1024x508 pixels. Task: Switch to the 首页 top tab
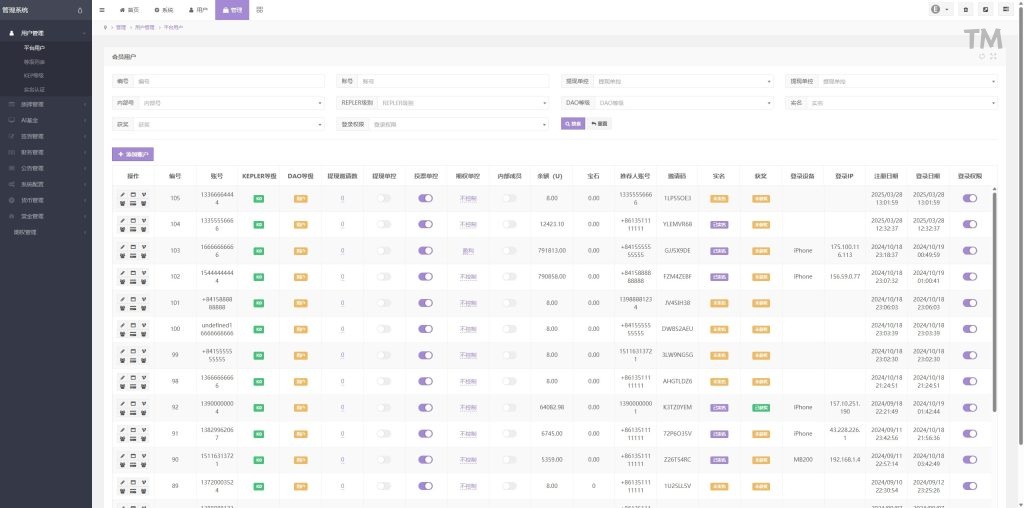pos(130,9)
